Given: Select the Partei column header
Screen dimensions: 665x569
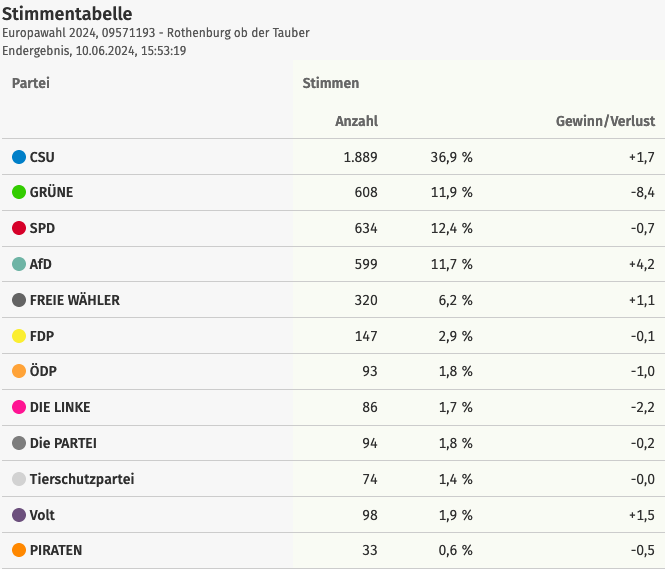Looking at the screenshot, I should (30, 83).
